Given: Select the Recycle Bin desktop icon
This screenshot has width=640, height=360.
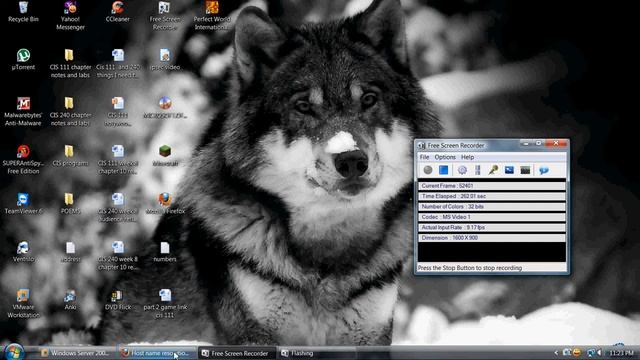Looking at the screenshot, I should click(23, 12).
